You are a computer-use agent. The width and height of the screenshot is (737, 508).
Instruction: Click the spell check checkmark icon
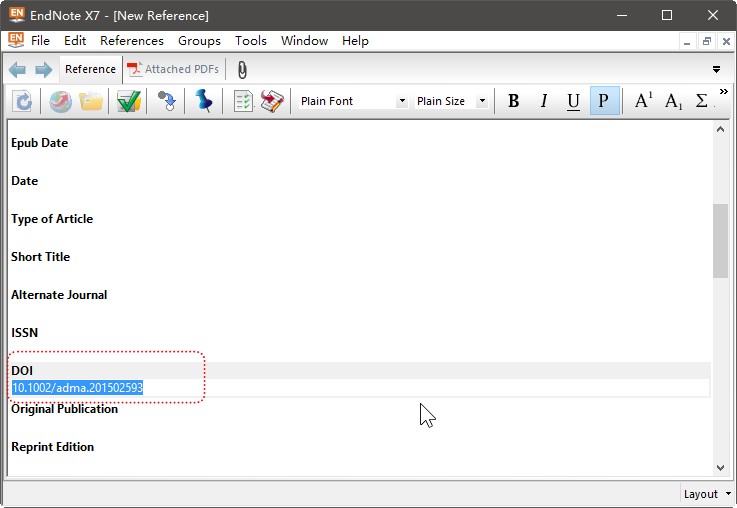coord(128,101)
